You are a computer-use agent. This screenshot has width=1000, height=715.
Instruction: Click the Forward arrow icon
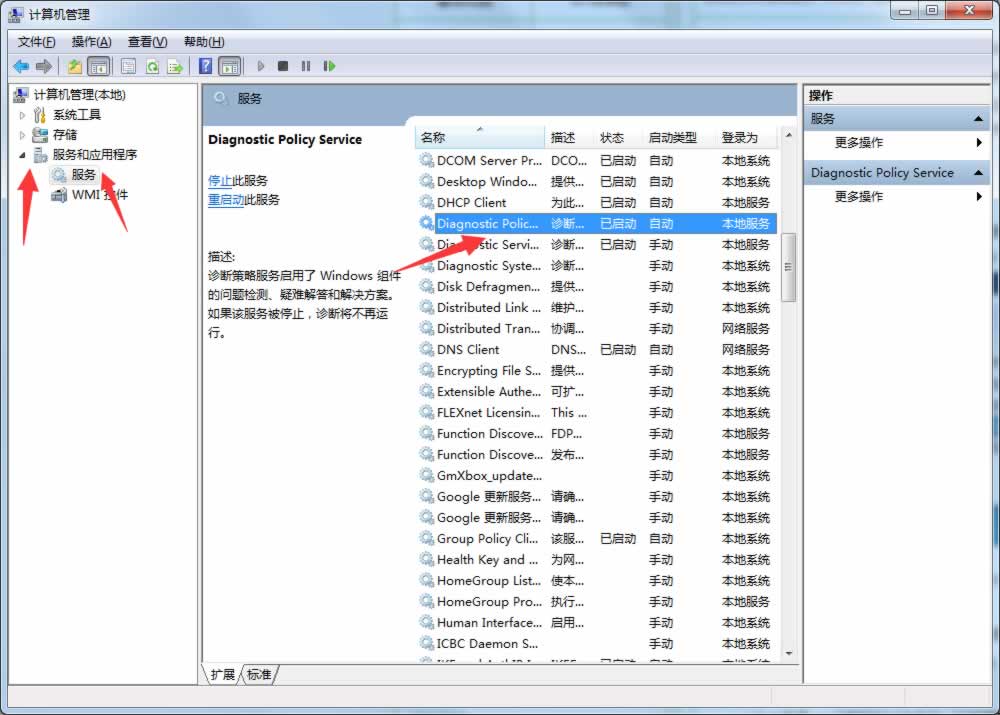click(42, 66)
